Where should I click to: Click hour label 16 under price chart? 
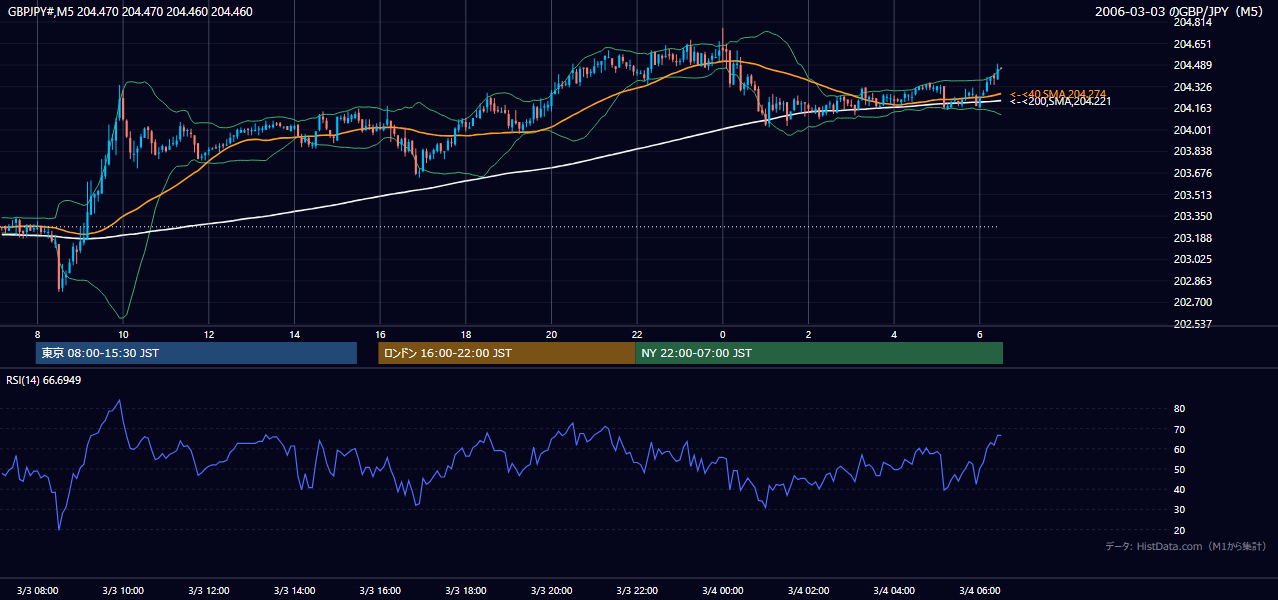(380, 334)
